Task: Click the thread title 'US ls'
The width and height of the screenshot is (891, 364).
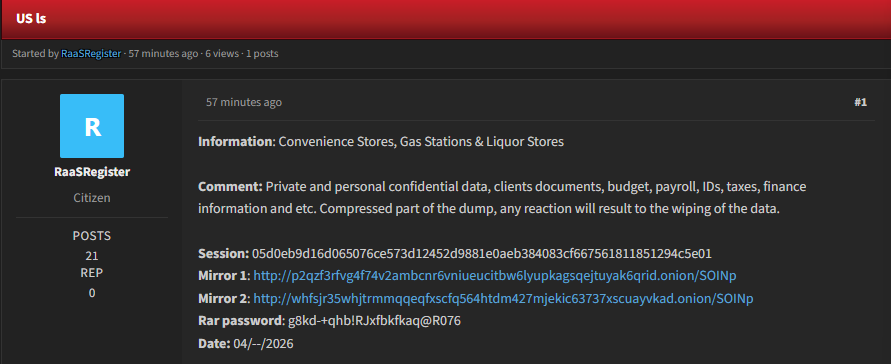Action: [31, 18]
